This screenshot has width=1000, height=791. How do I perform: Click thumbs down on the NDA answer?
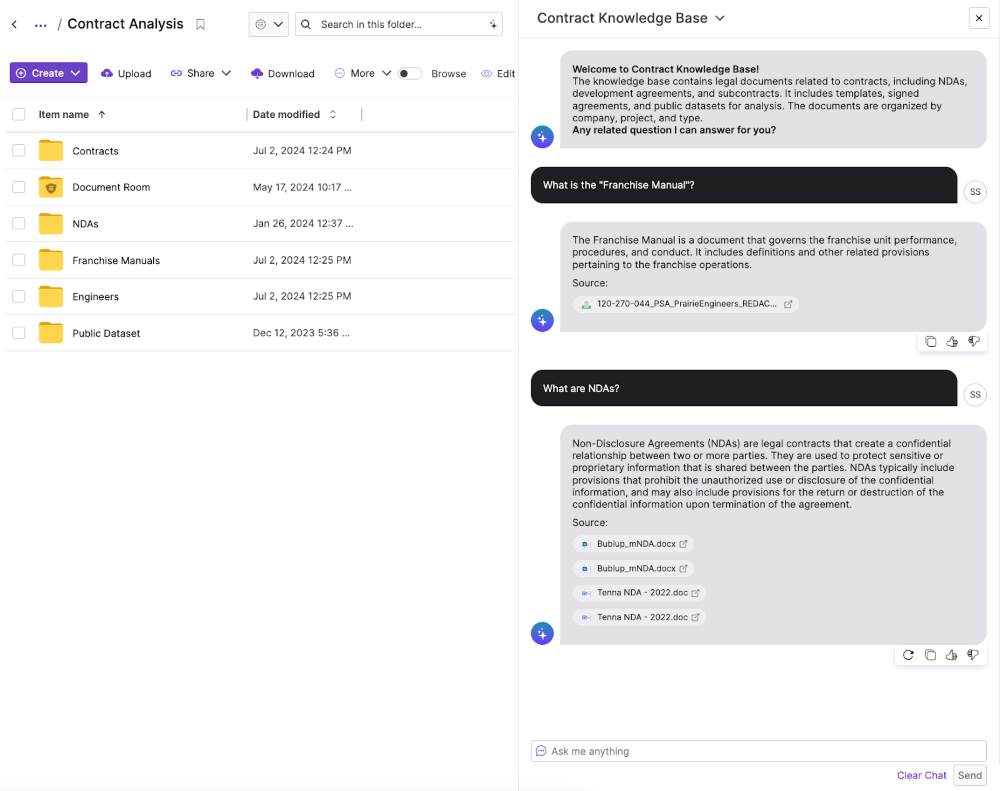pyautogui.click(x=973, y=655)
